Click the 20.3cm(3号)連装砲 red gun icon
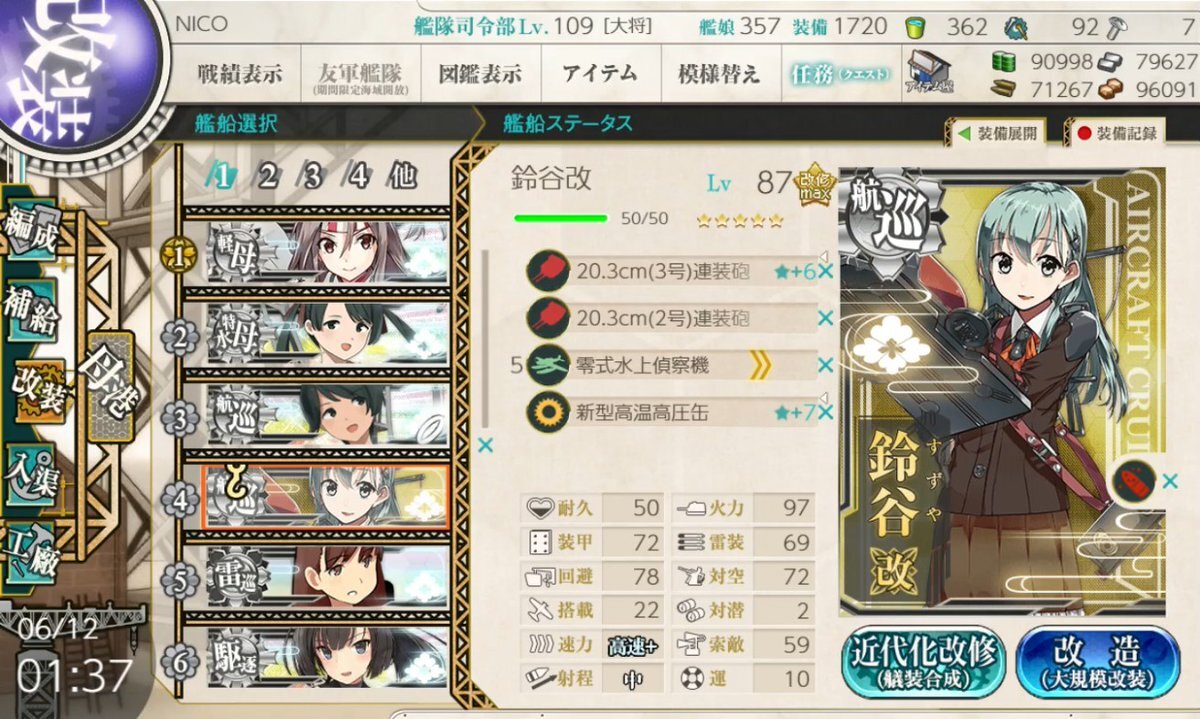 (548, 270)
